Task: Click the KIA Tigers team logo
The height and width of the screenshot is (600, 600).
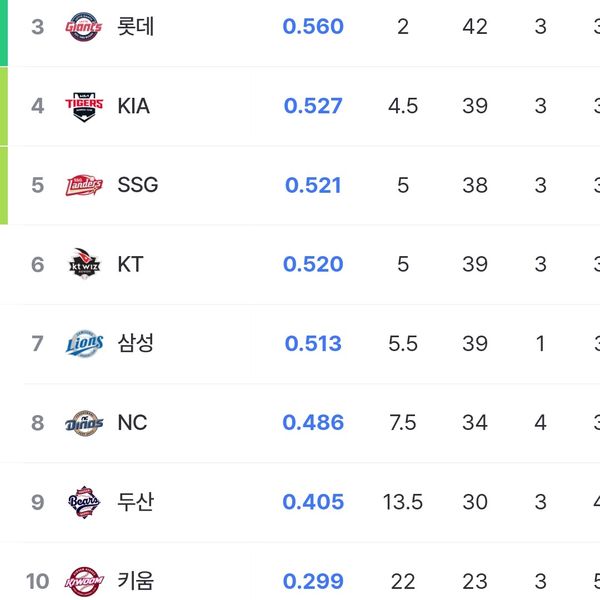Action: pos(84,106)
